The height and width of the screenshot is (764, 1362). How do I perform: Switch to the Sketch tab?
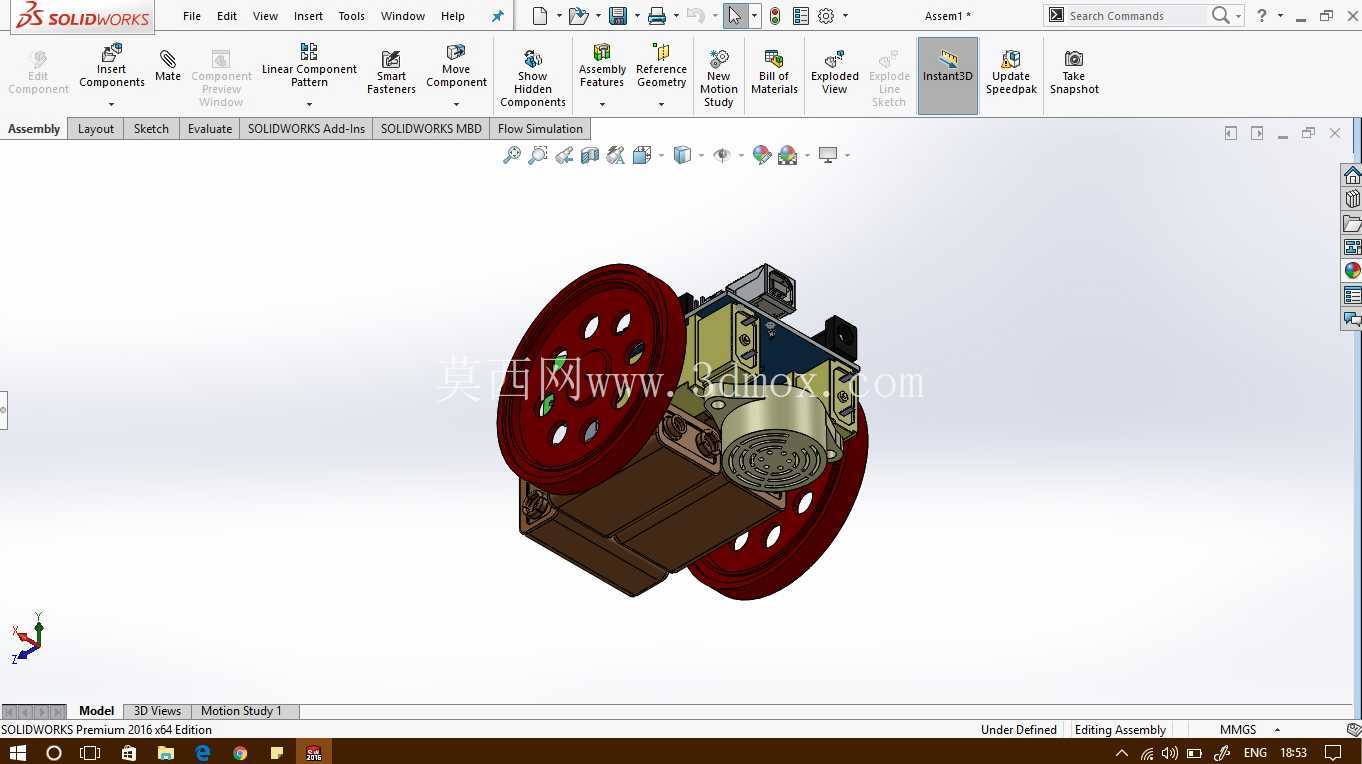pyautogui.click(x=151, y=129)
